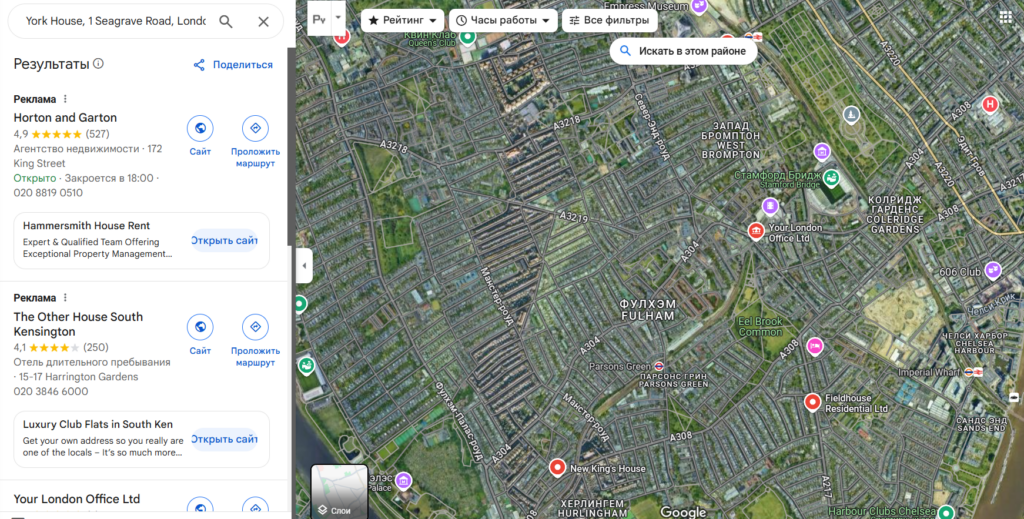1024x519 pixels.
Task: Click Поделиться share link
Action: pos(233,65)
